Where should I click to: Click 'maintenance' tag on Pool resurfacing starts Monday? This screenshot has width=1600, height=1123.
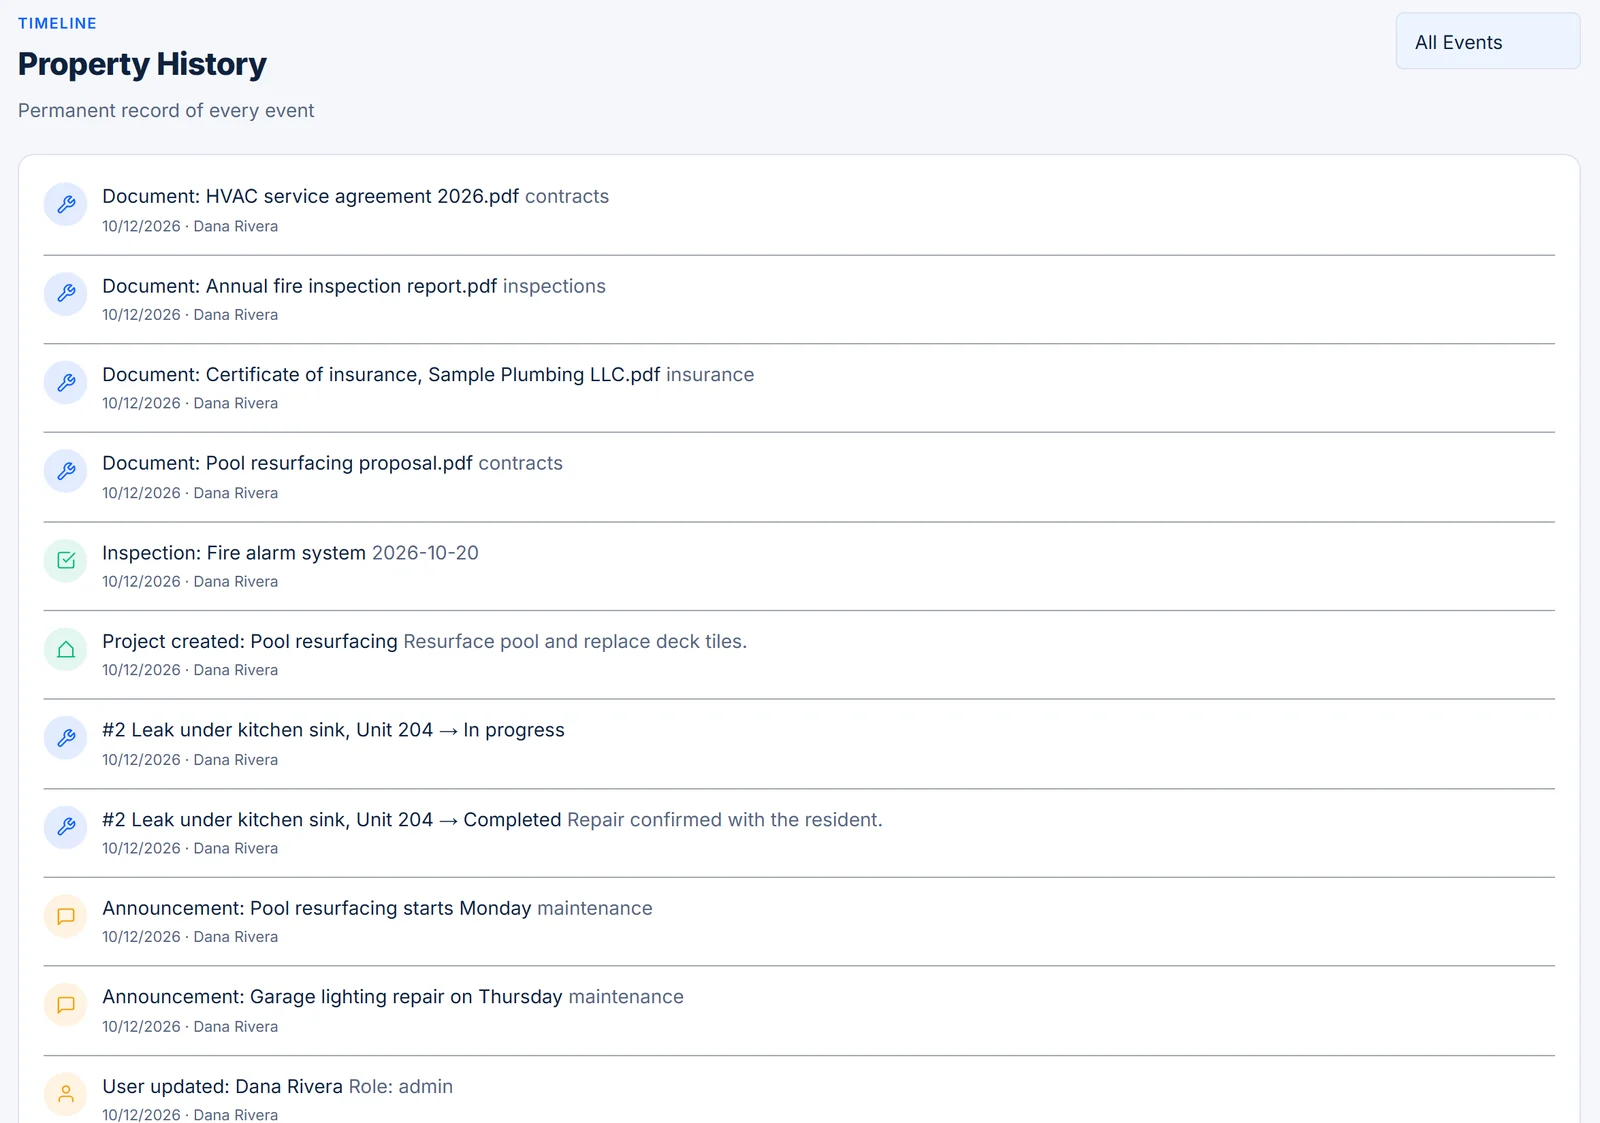[595, 908]
